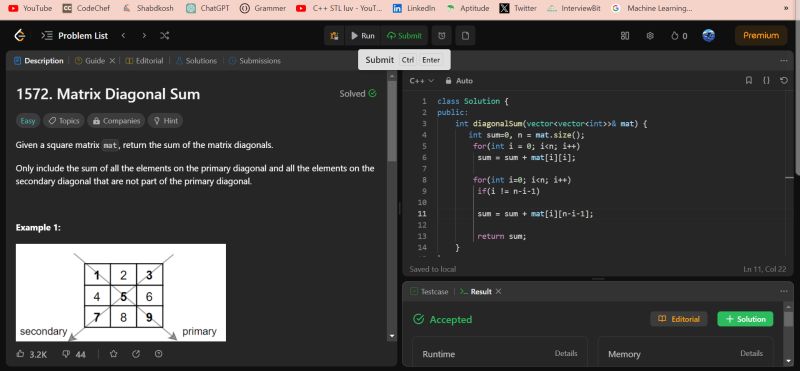Share the problem icon

(x=136, y=354)
